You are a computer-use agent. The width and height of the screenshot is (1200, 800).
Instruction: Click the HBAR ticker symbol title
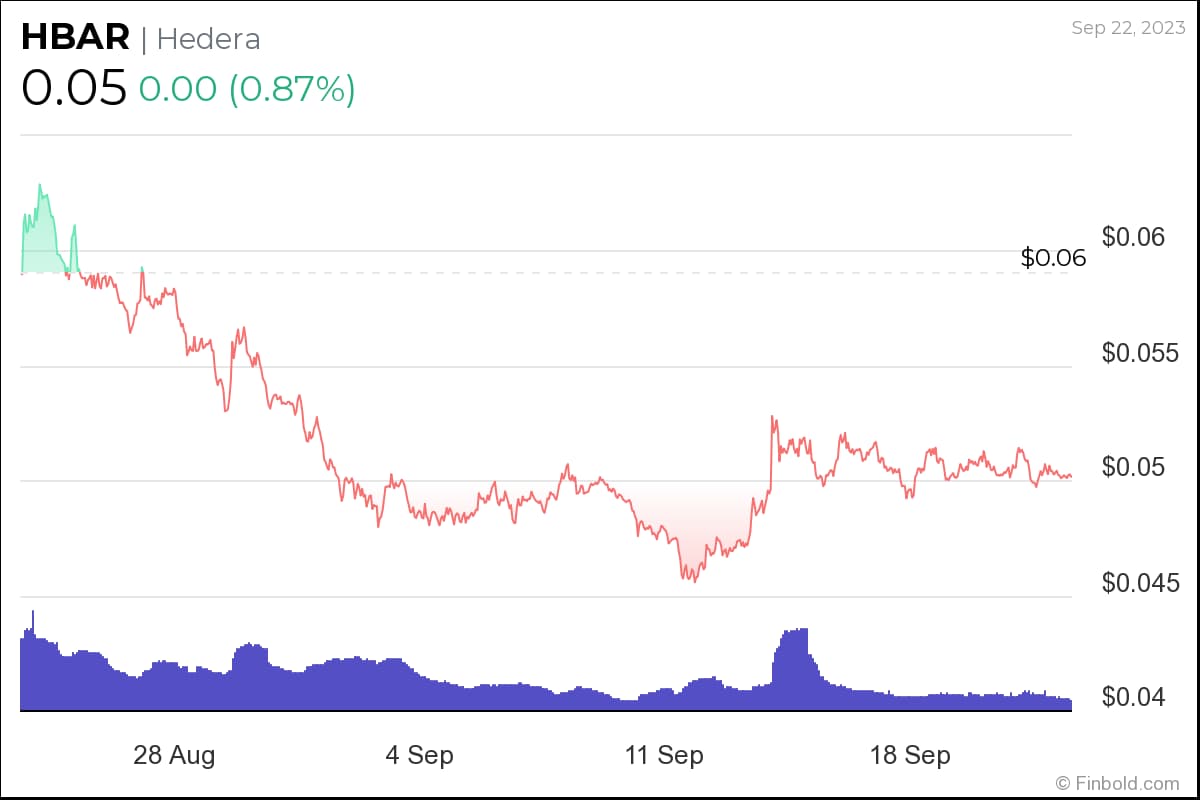coord(75,38)
